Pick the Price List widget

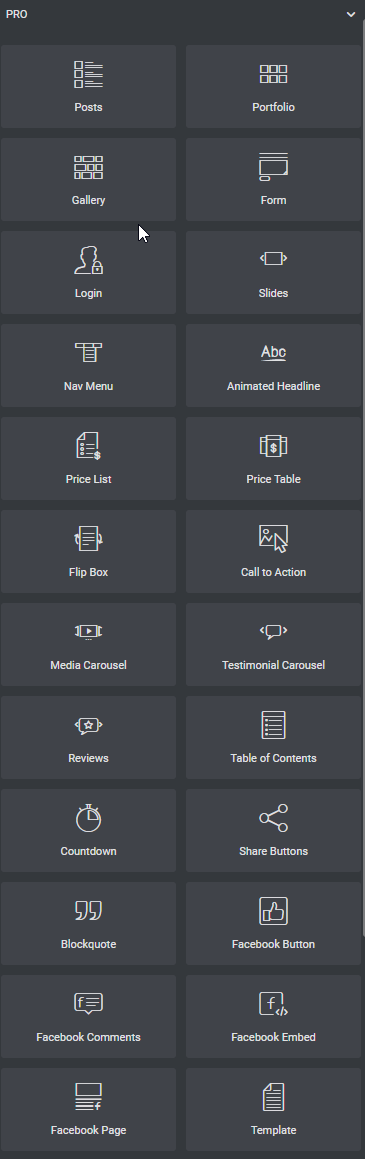point(89,459)
